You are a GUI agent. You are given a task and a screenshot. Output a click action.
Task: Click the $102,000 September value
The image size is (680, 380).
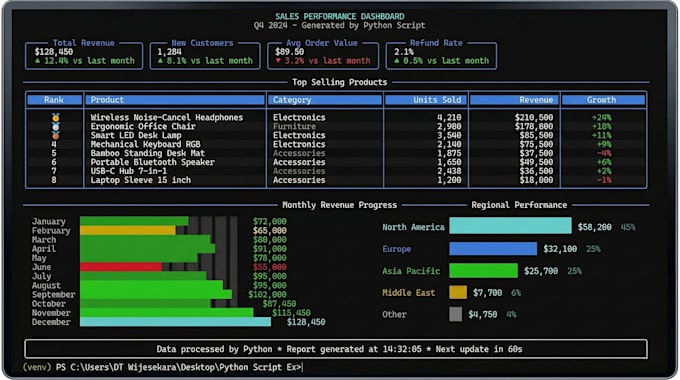(267, 295)
